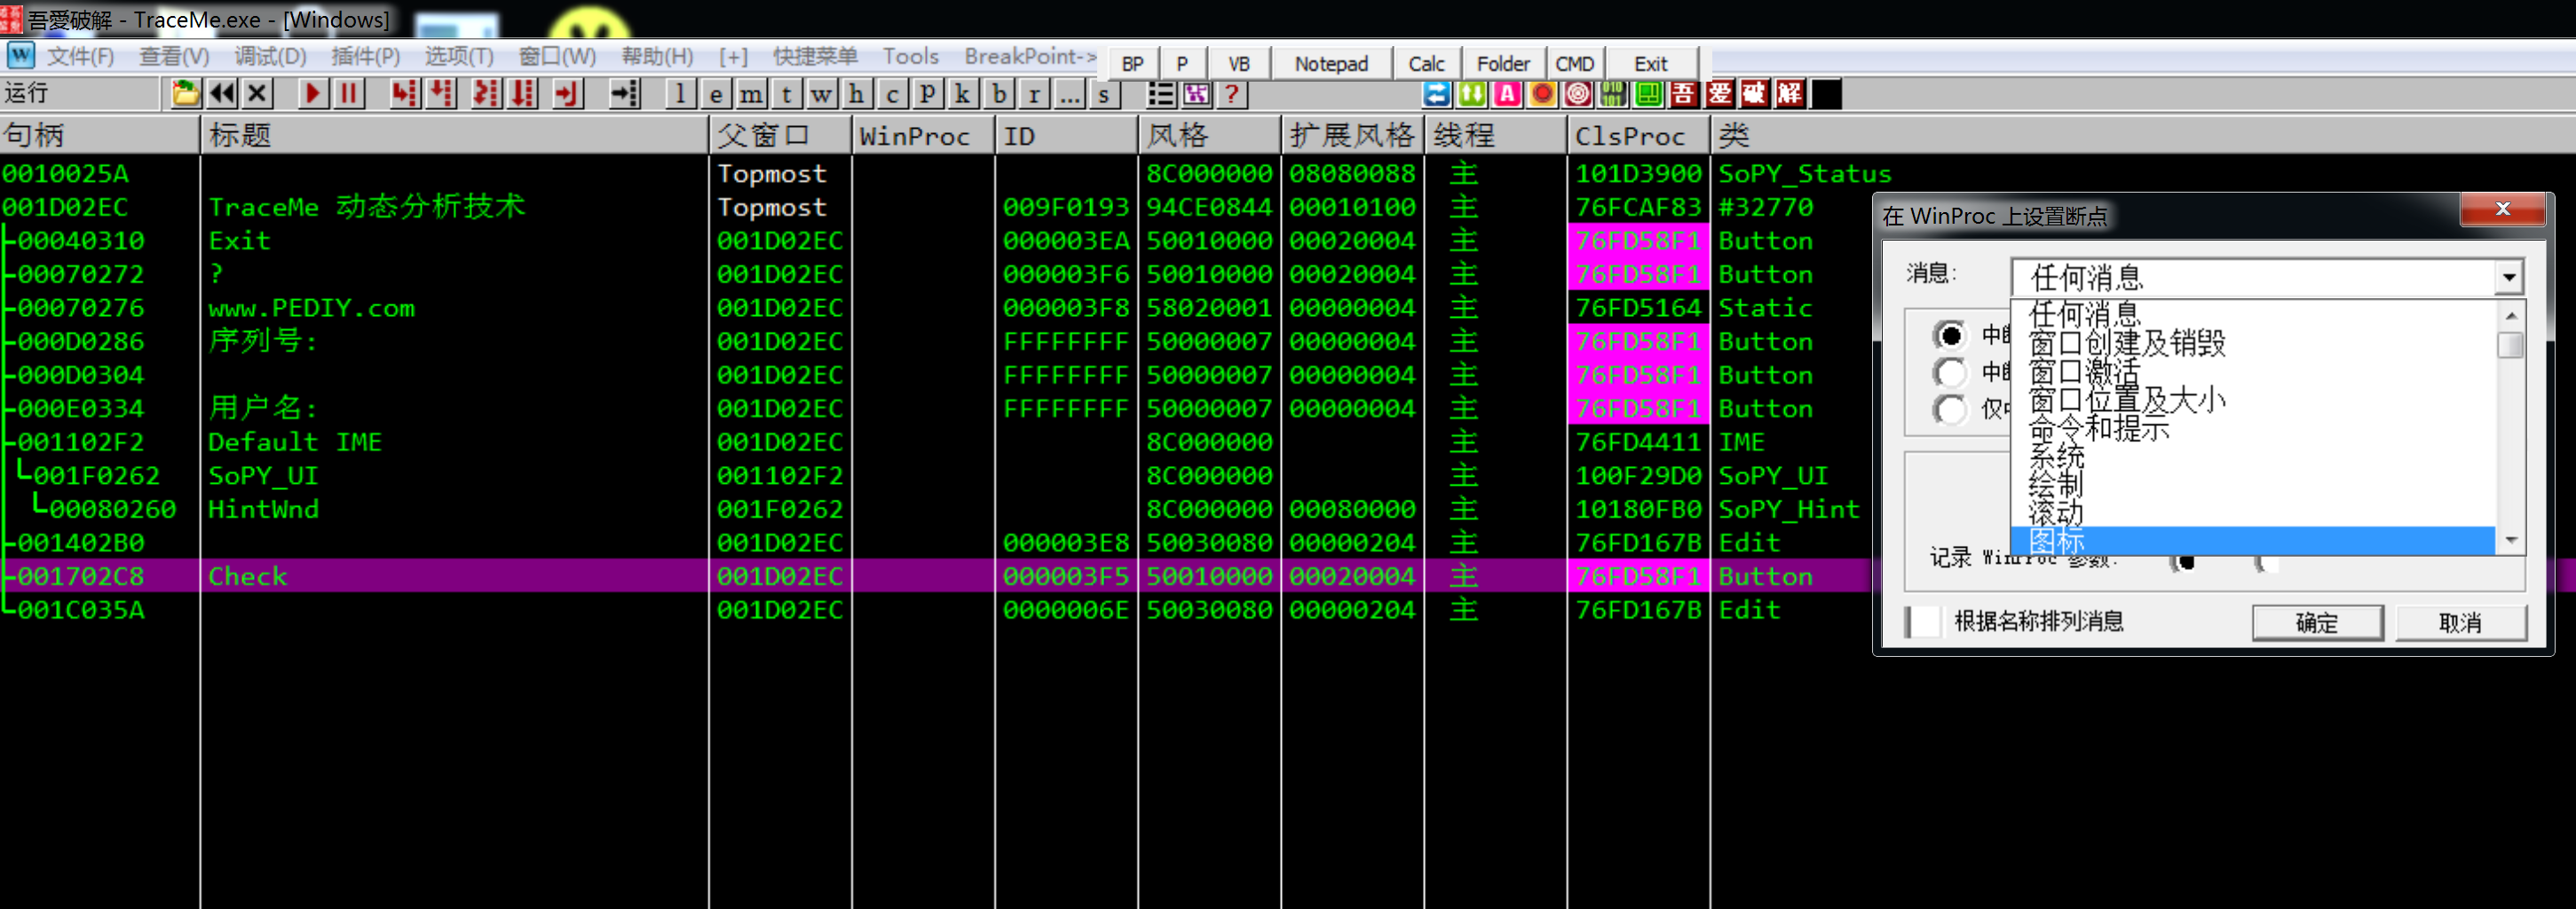Click the Step Into toolbar icon

(405, 94)
